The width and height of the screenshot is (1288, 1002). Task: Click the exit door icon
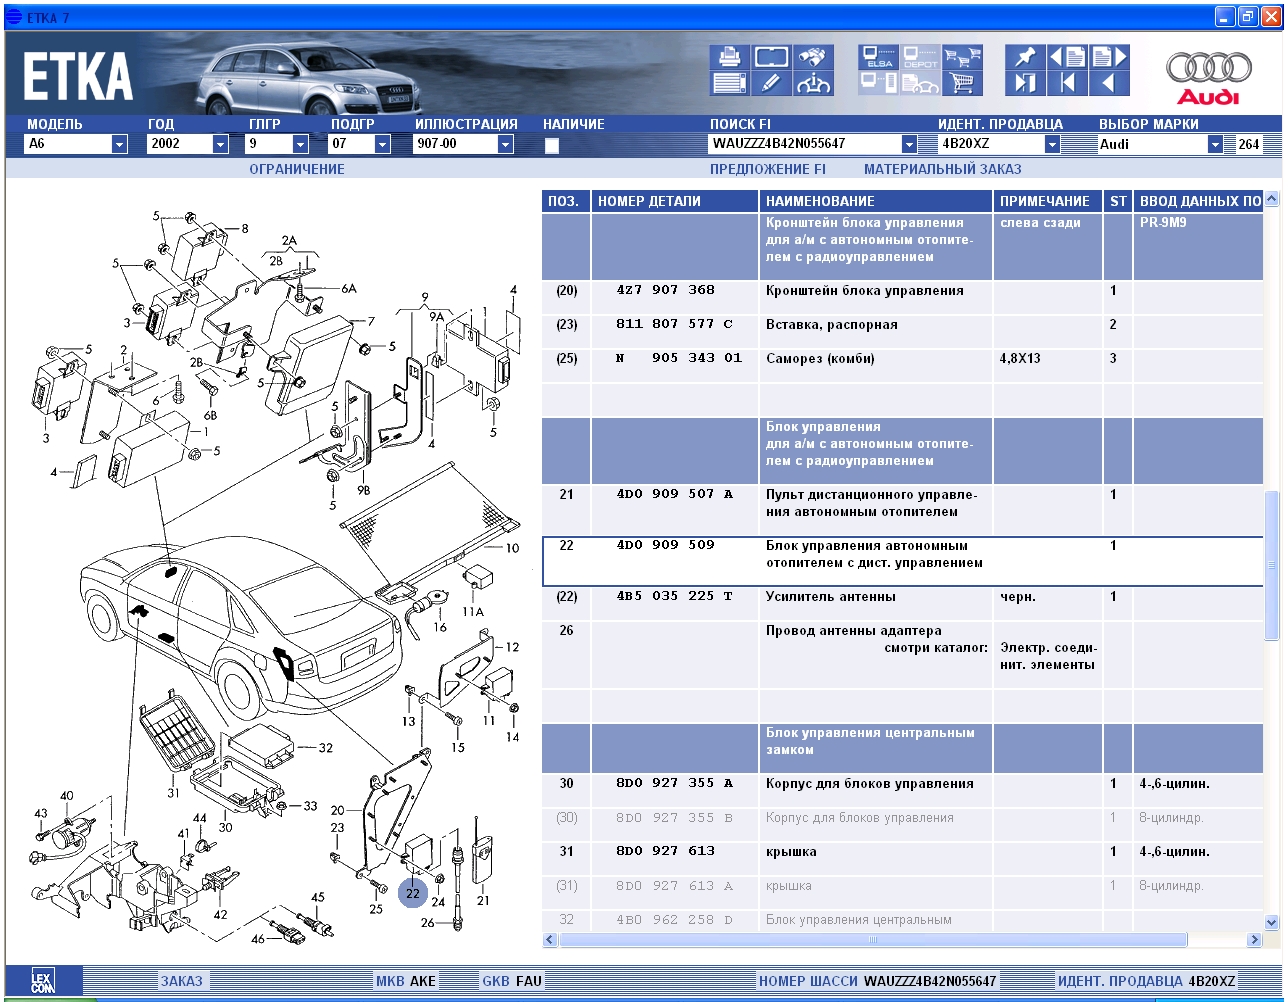[1025, 83]
